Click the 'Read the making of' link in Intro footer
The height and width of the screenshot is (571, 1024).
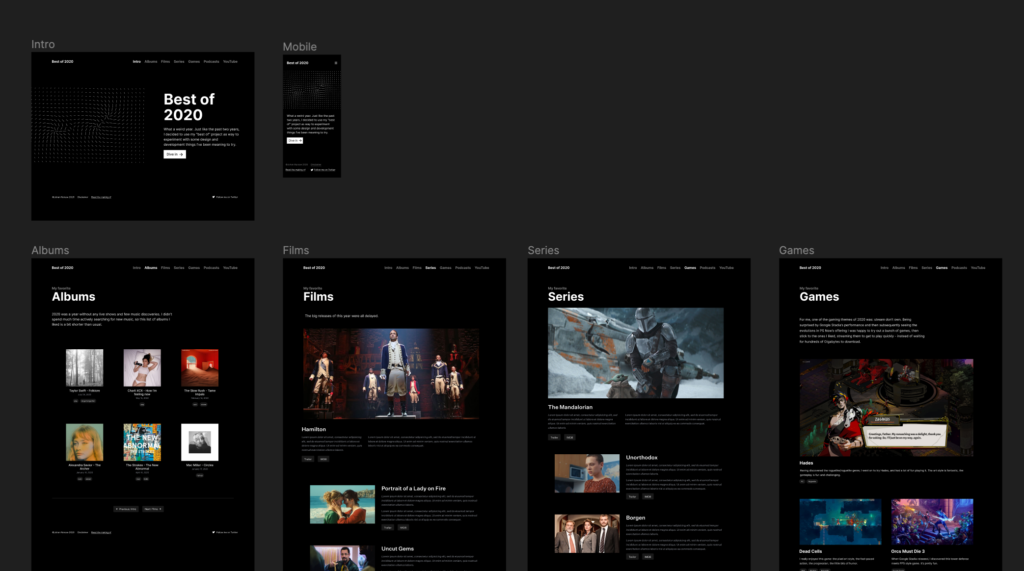(x=101, y=197)
